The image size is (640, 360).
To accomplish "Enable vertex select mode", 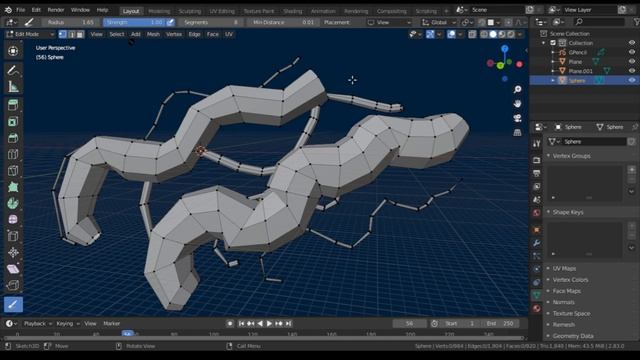I will click(x=62, y=34).
